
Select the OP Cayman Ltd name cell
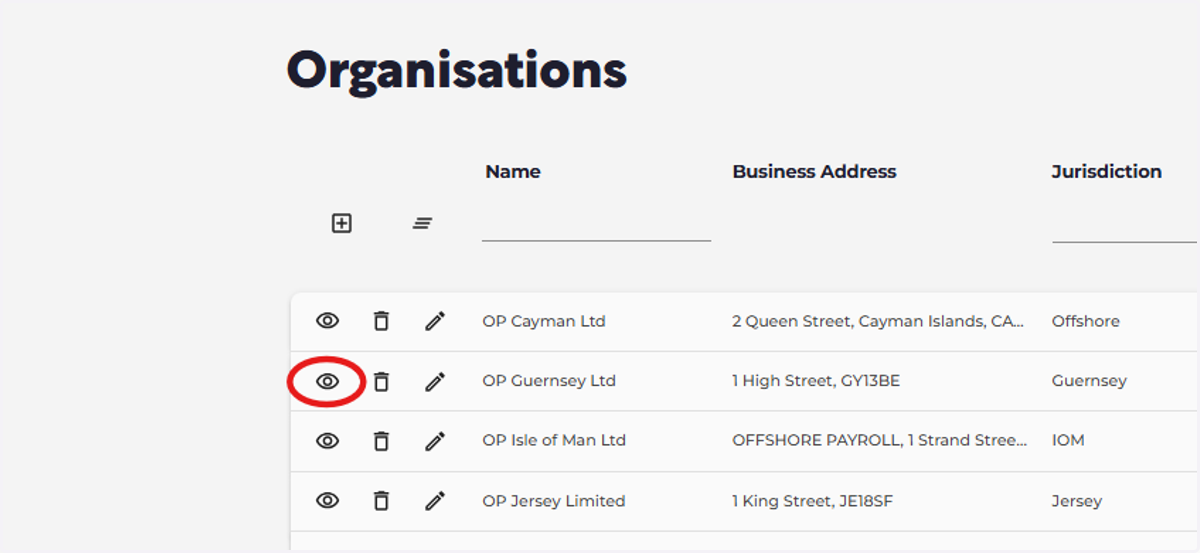tap(544, 321)
